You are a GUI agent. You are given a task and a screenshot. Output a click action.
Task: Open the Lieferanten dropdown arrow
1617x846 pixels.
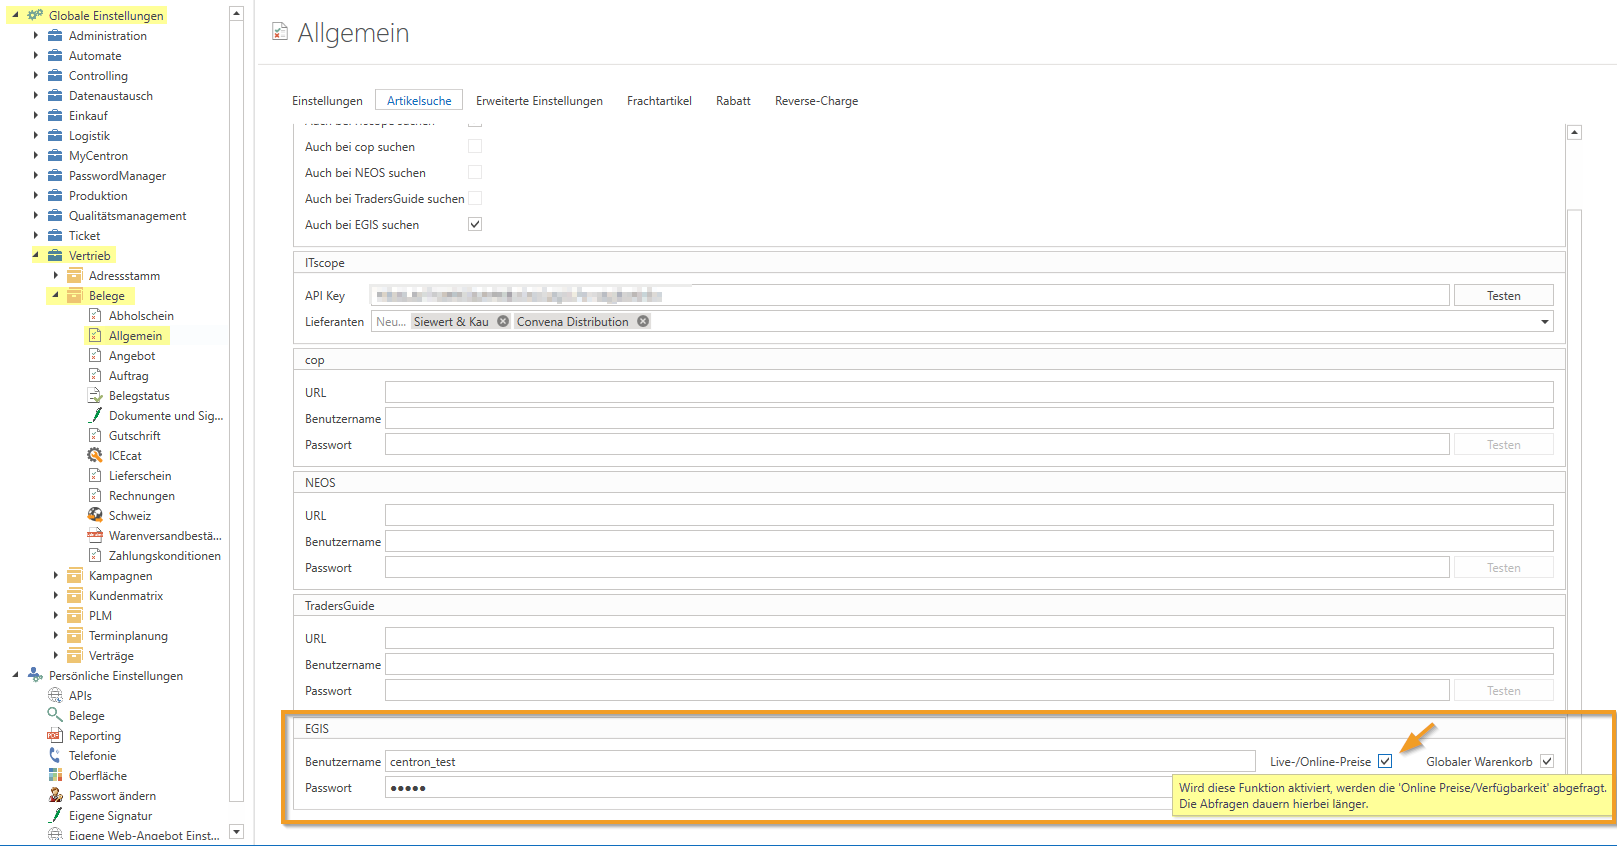1544,322
